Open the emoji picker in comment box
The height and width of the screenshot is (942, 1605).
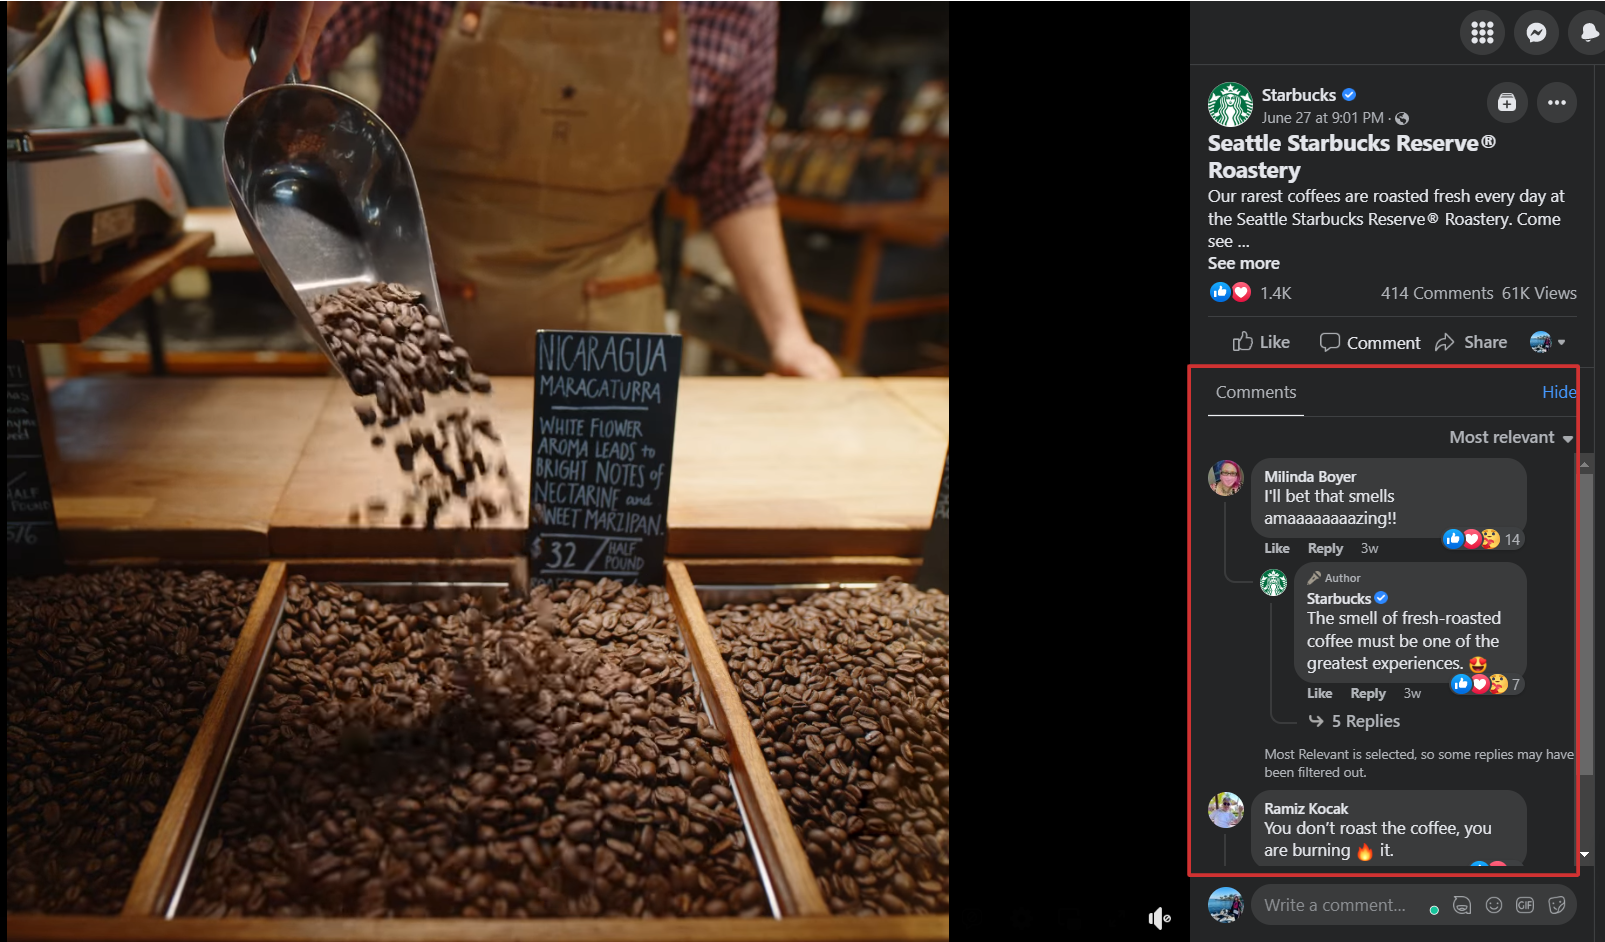[x=1494, y=905]
